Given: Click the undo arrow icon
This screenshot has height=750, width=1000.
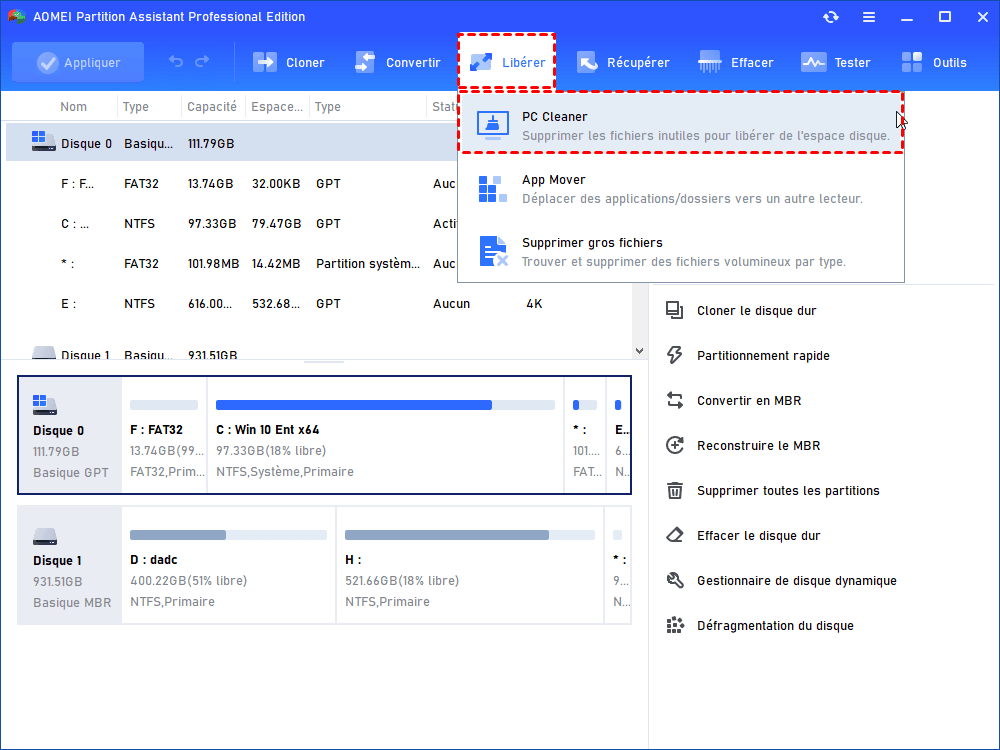Looking at the screenshot, I should (x=176, y=61).
